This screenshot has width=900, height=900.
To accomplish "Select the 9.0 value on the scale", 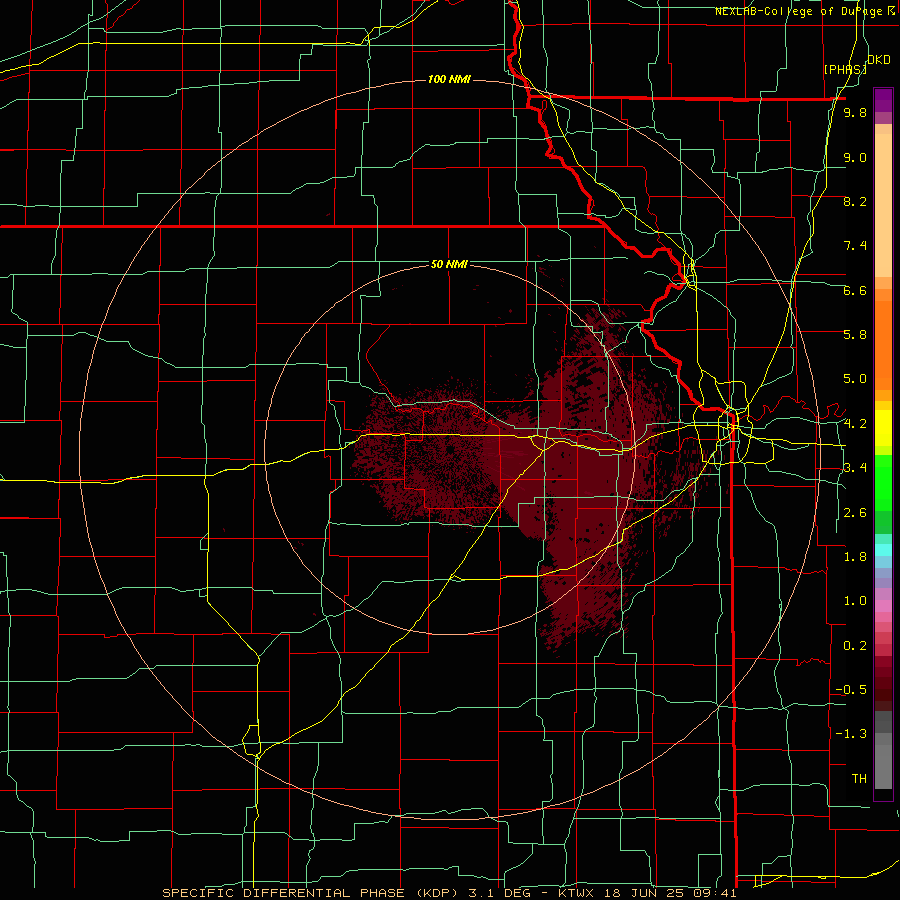I will click(855, 157).
